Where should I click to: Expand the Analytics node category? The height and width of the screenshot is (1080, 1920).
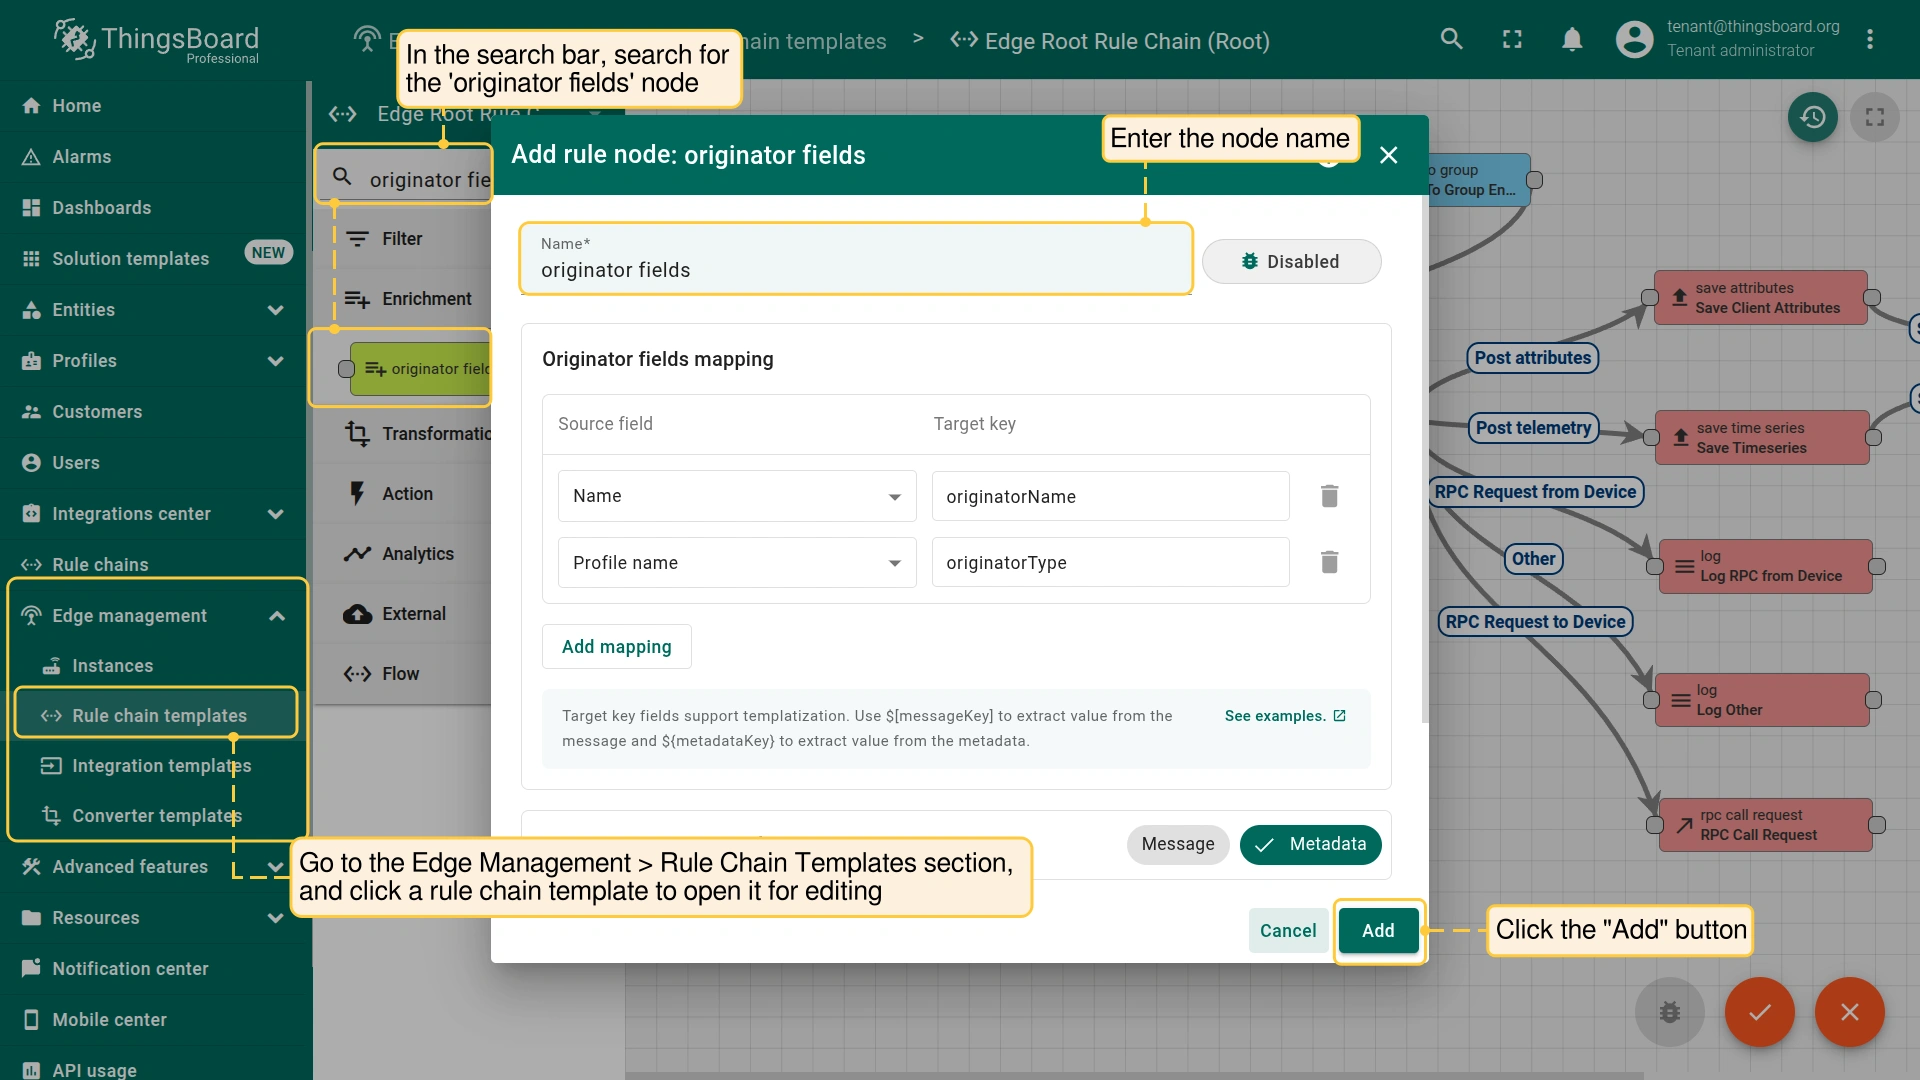[402, 554]
